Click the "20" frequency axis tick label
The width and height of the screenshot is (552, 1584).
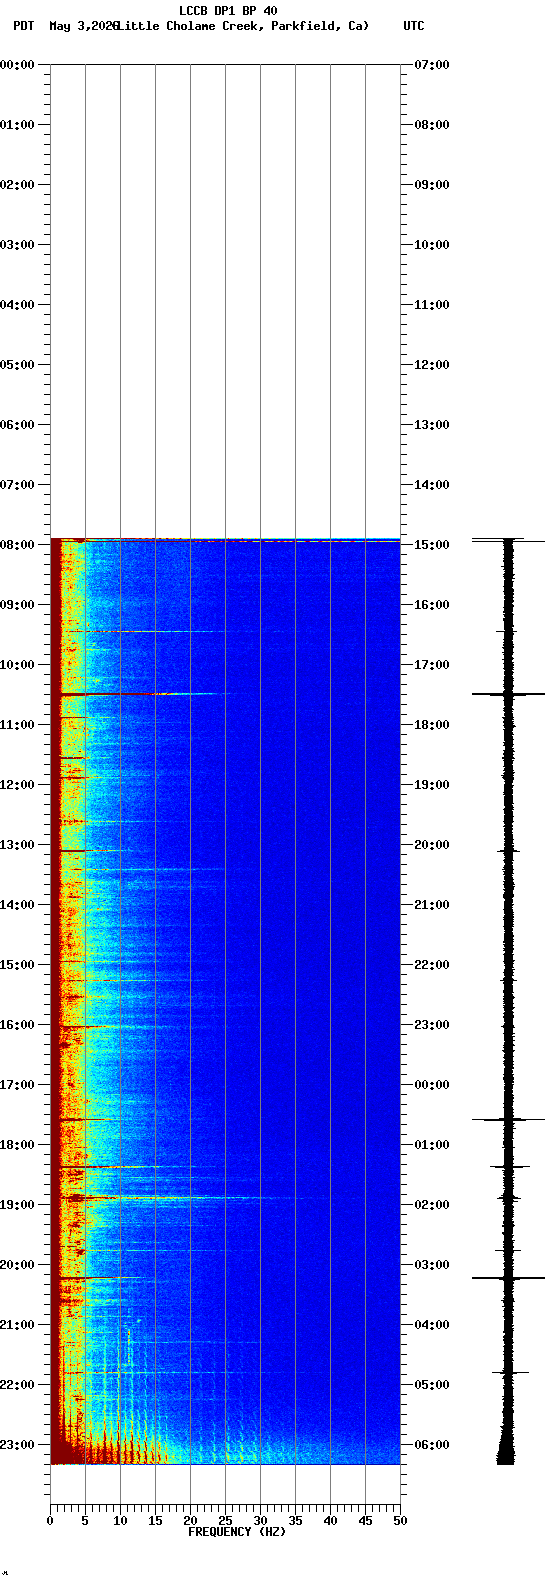pyautogui.click(x=190, y=1522)
